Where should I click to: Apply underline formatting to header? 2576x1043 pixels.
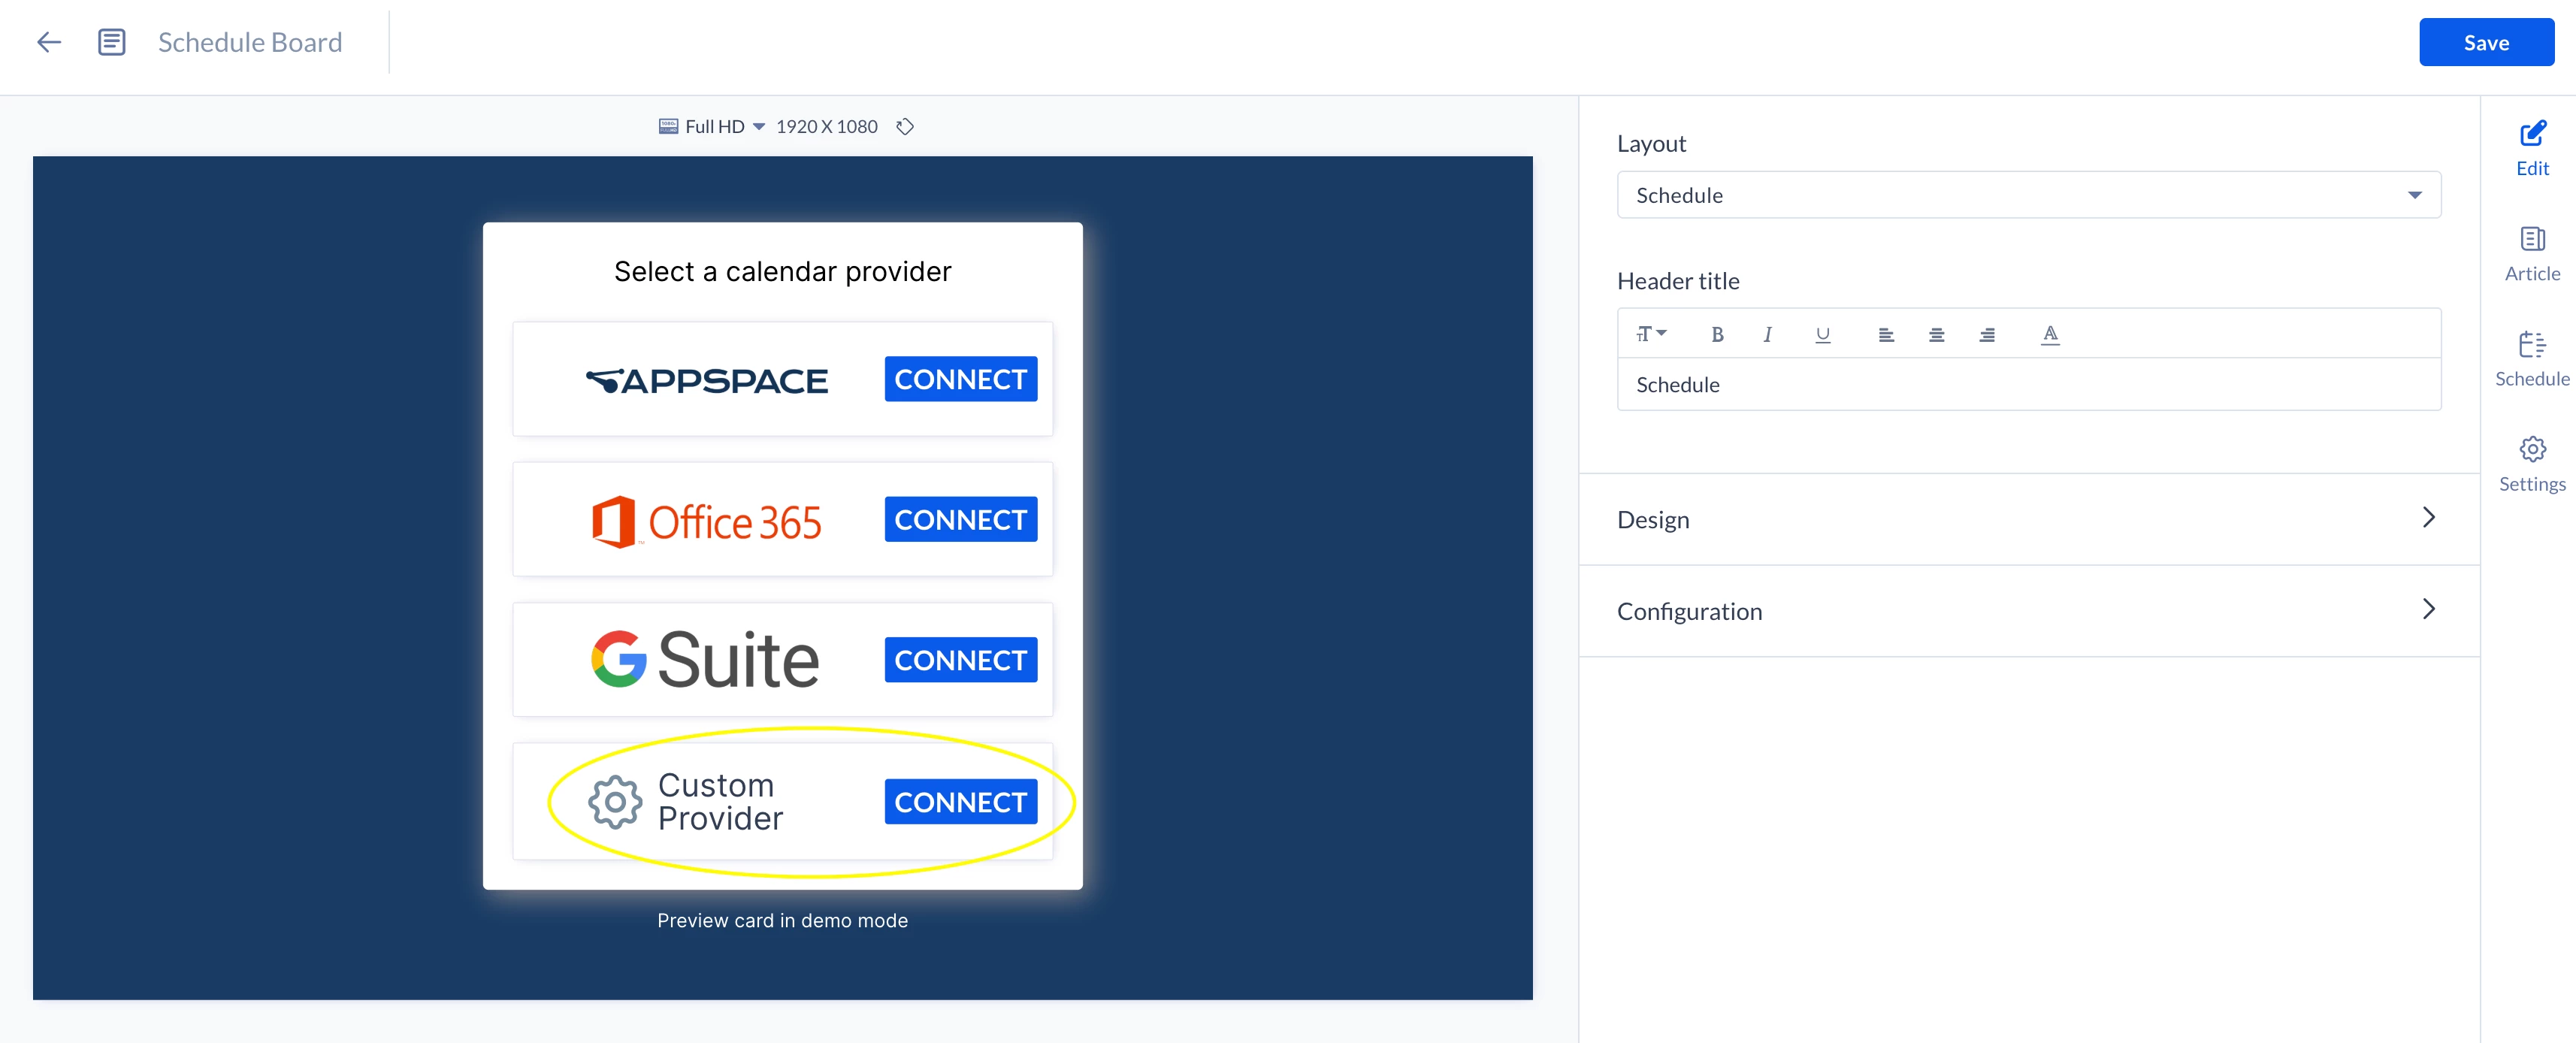1822,335
